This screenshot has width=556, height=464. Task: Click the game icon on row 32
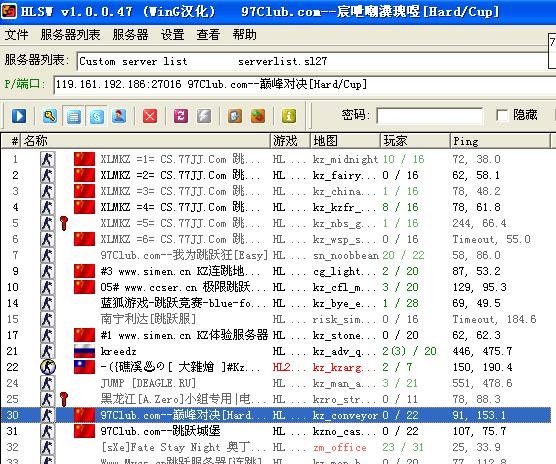(47, 447)
